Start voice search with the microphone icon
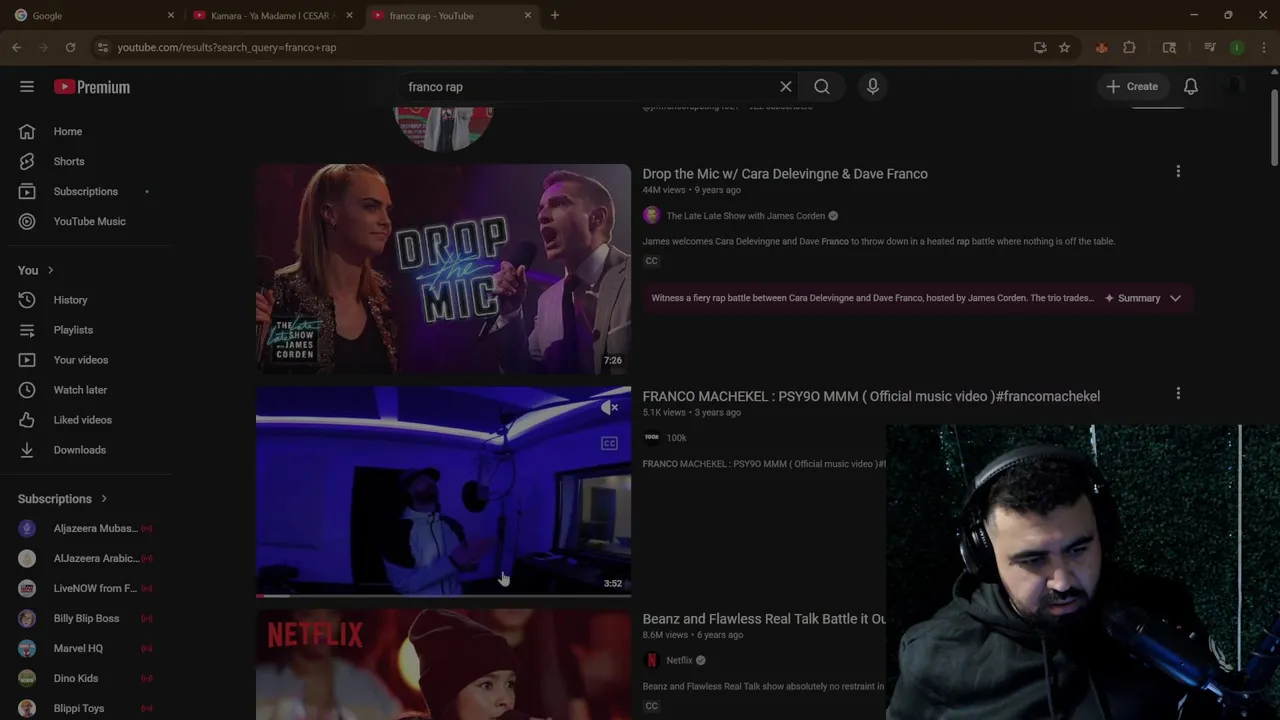The width and height of the screenshot is (1280, 720). point(873,87)
